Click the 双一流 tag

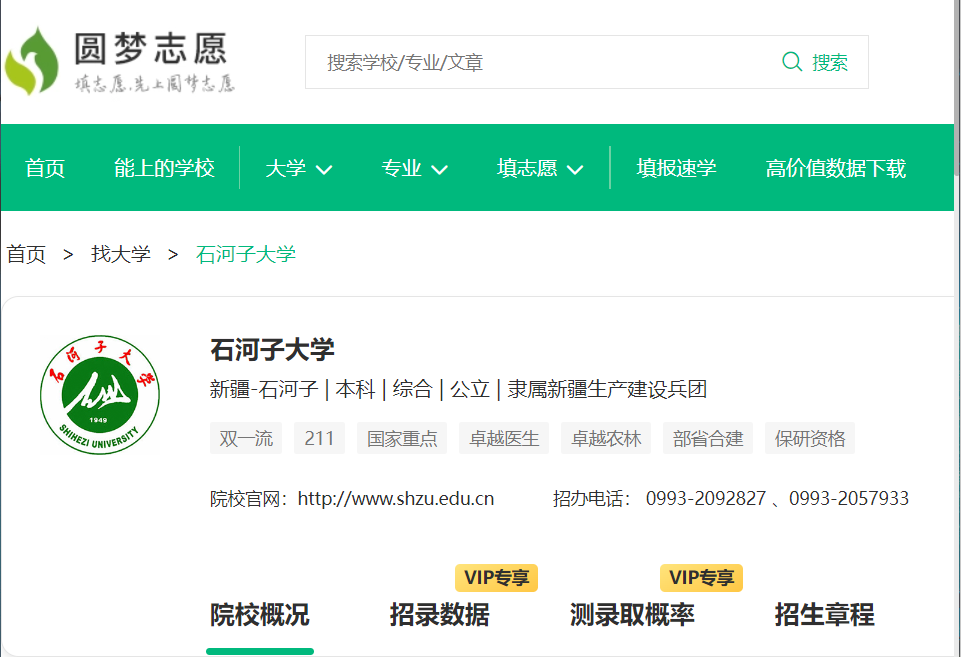pyautogui.click(x=246, y=438)
